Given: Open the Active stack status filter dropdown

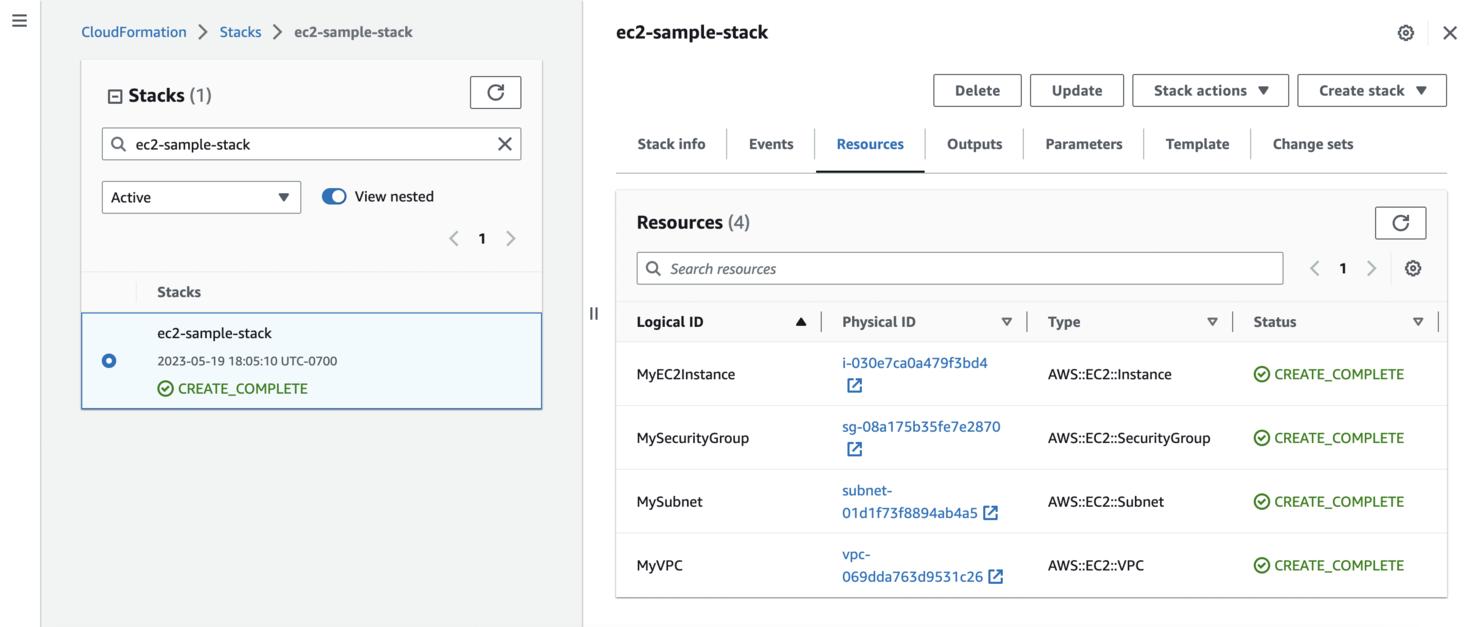Looking at the screenshot, I should pyautogui.click(x=200, y=197).
